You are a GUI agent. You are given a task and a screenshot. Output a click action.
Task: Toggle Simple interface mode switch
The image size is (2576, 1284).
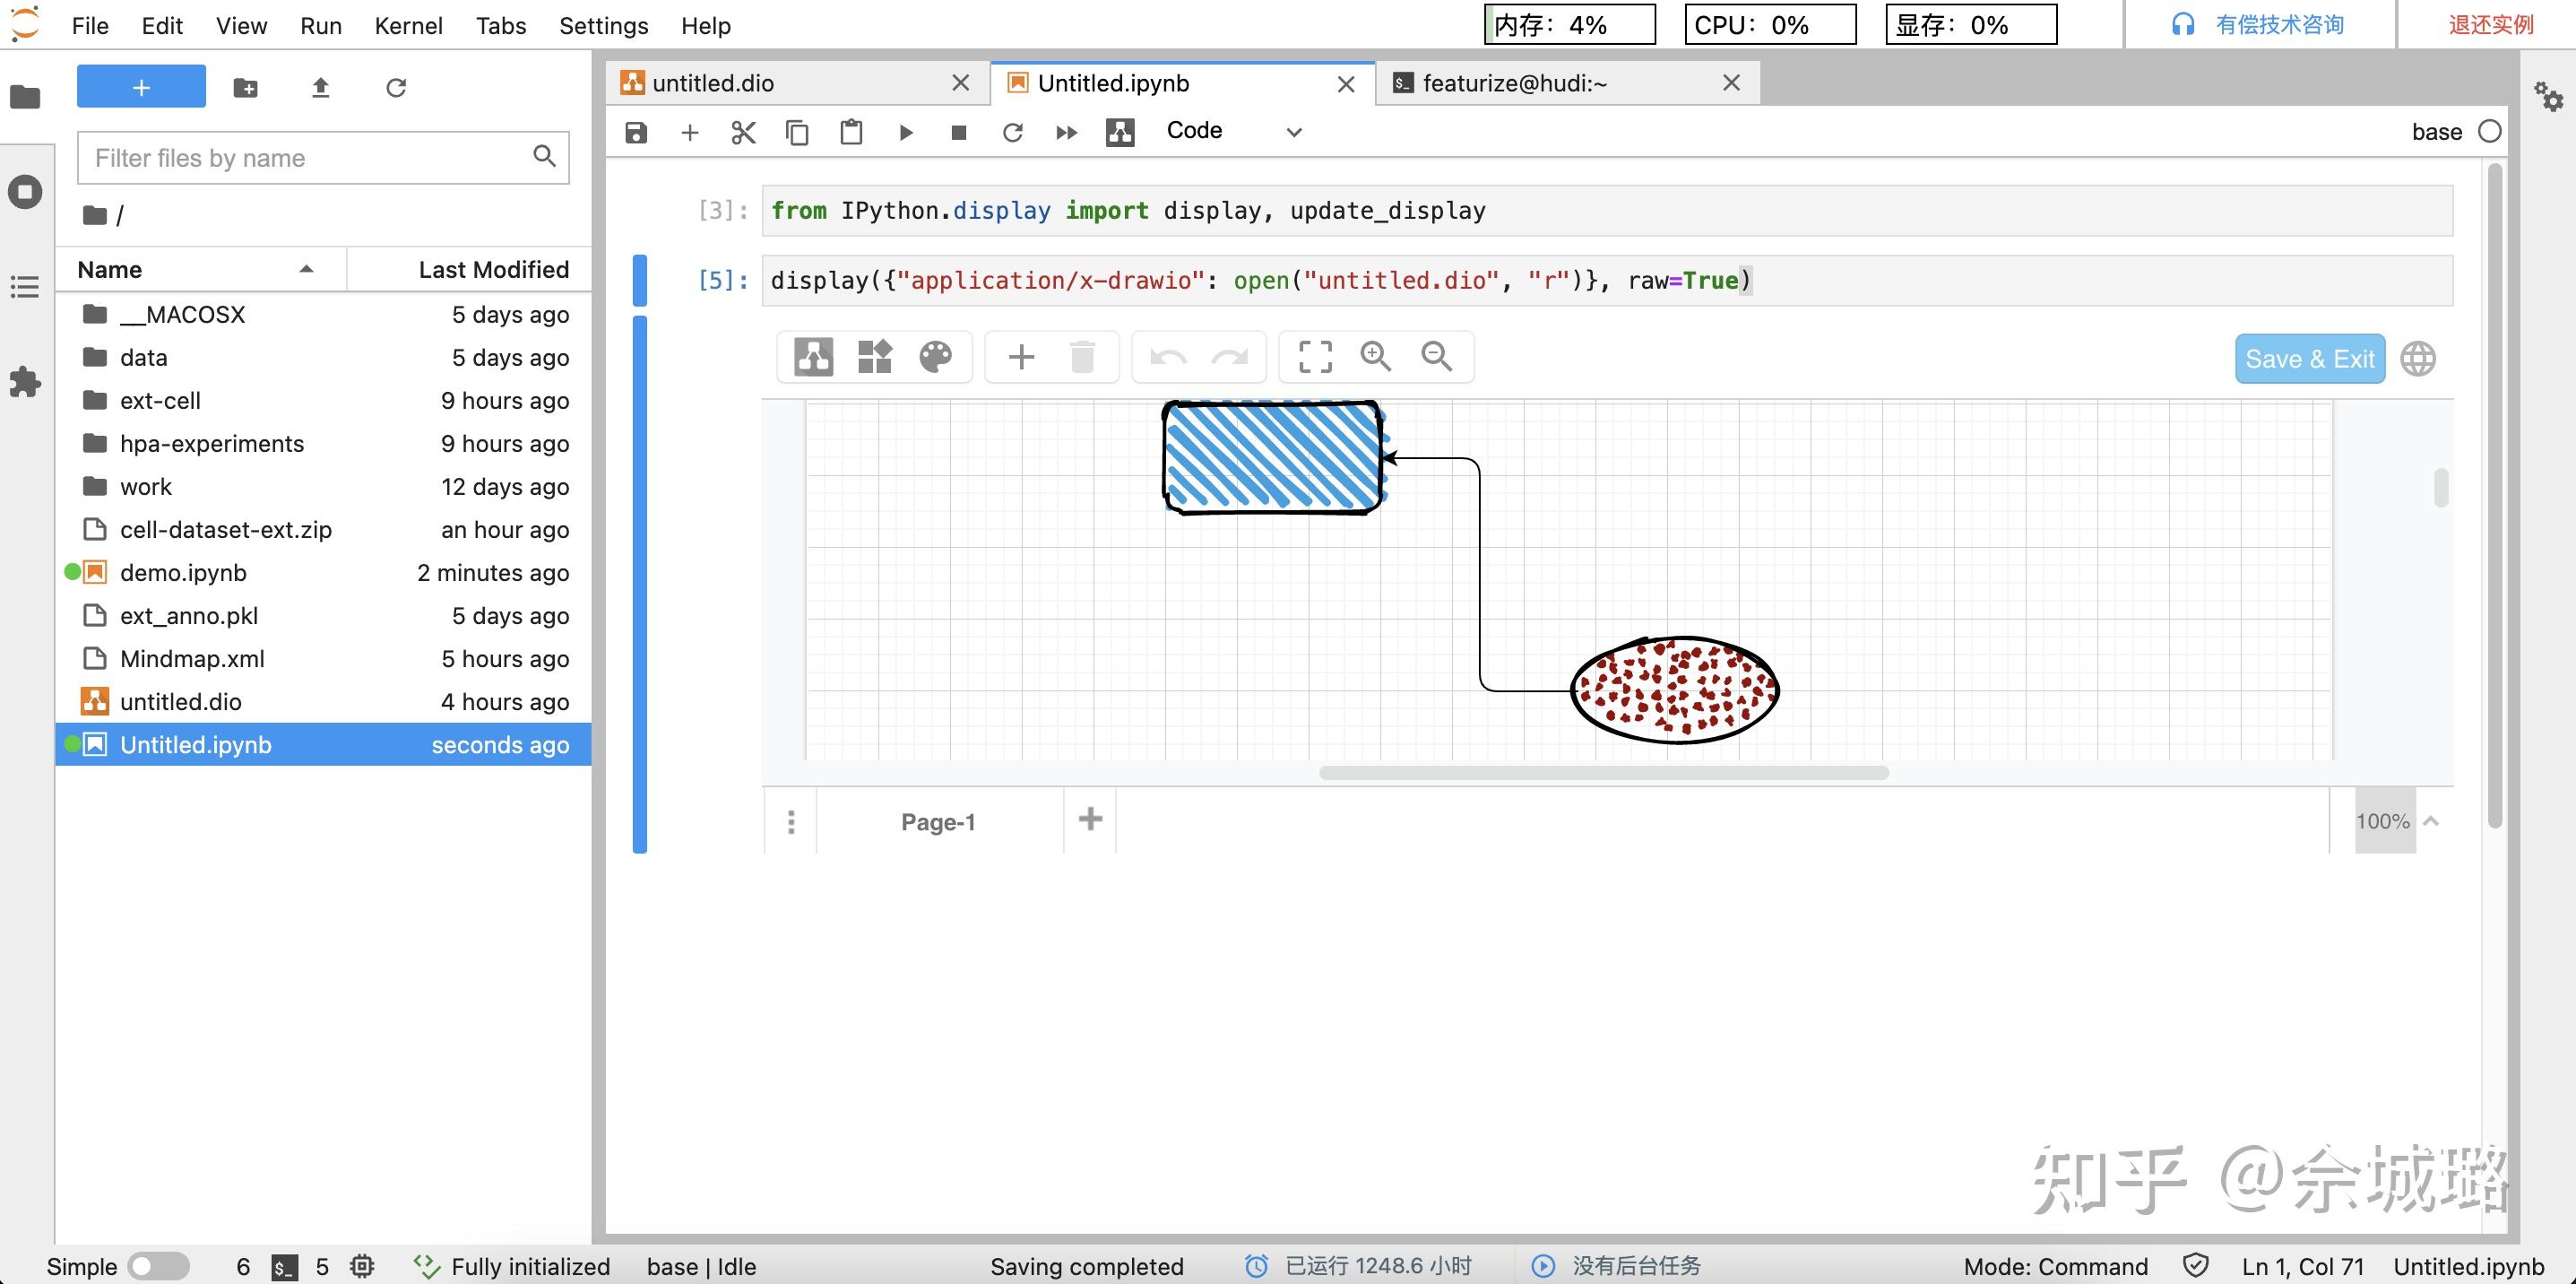point(158,1266)
